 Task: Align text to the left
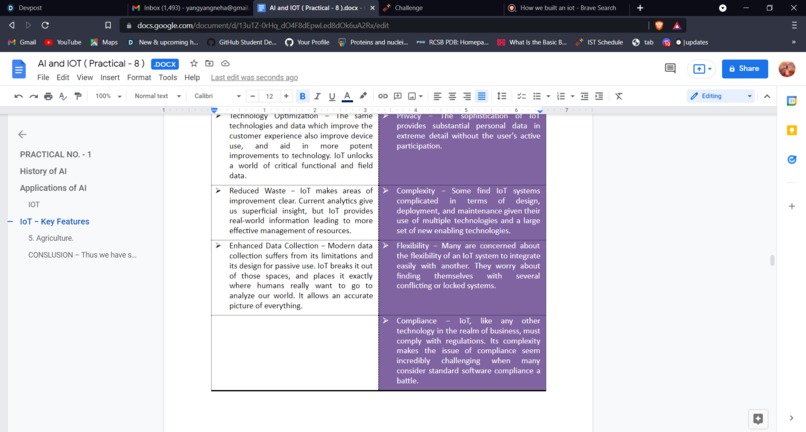[437, 96]
